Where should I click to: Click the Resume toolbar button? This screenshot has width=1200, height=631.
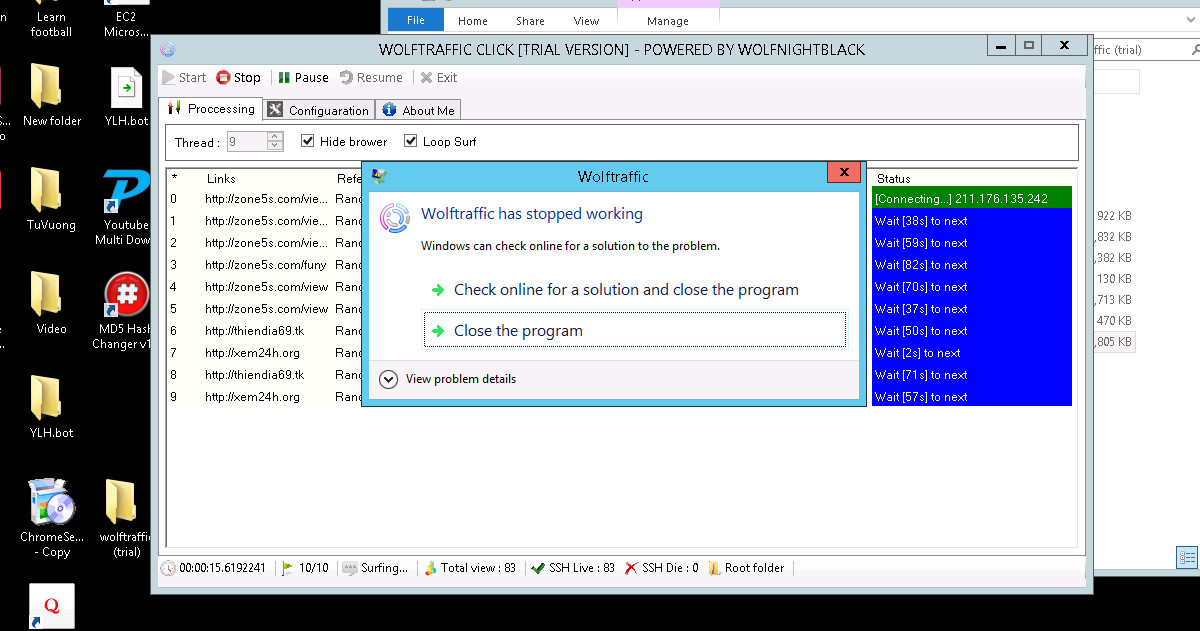point(371,77)
